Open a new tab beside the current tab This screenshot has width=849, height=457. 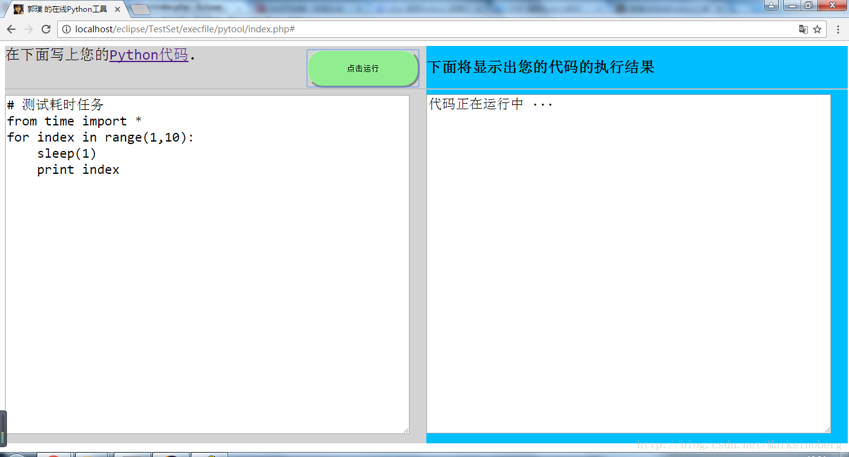pyautogui.click(x=141, y=9)
